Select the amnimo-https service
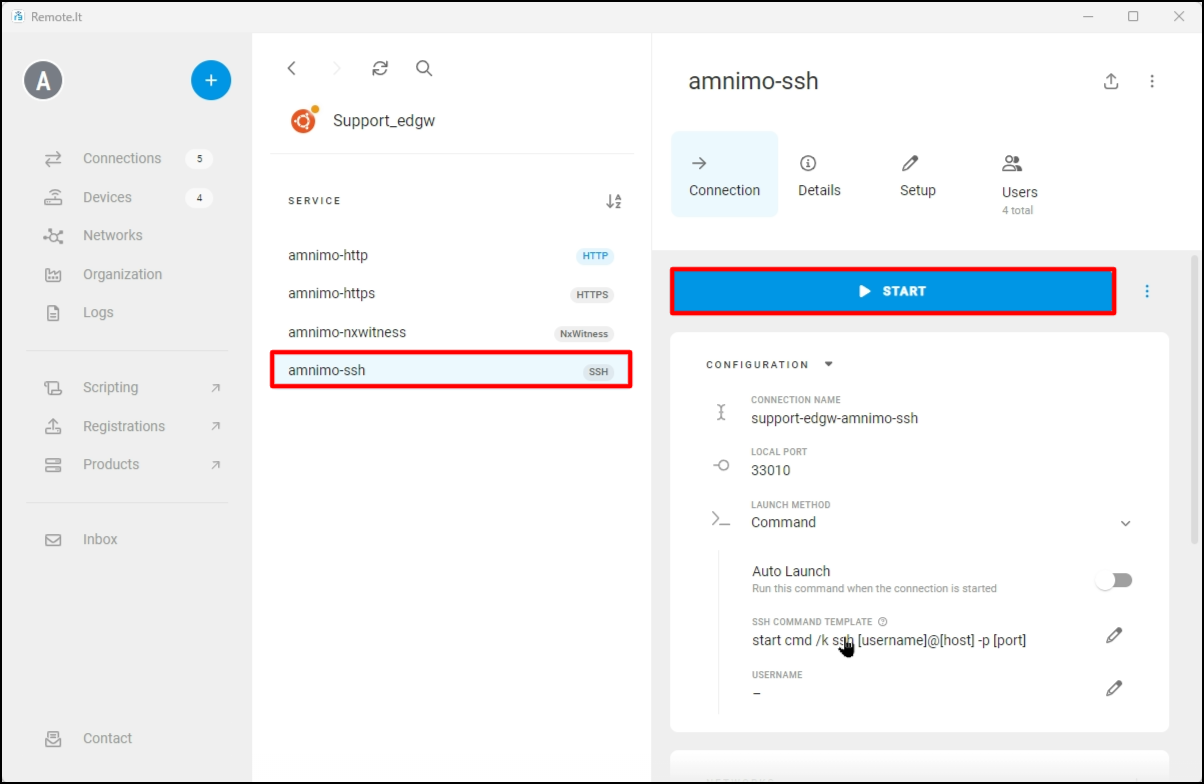Image resolution: width=1204 pixels, height=784 pixels. click(x=451, y=294)
